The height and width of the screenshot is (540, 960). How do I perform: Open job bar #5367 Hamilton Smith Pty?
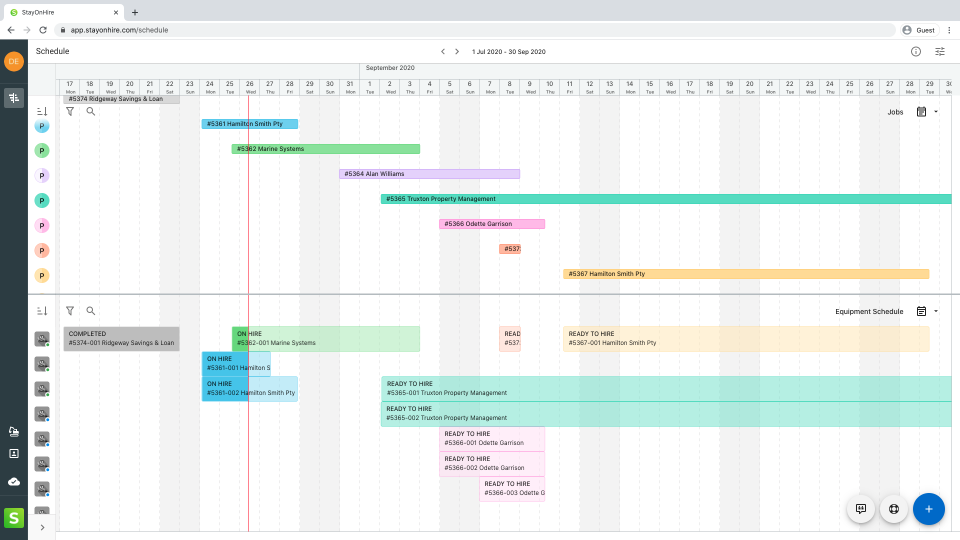tap(746, 274)
